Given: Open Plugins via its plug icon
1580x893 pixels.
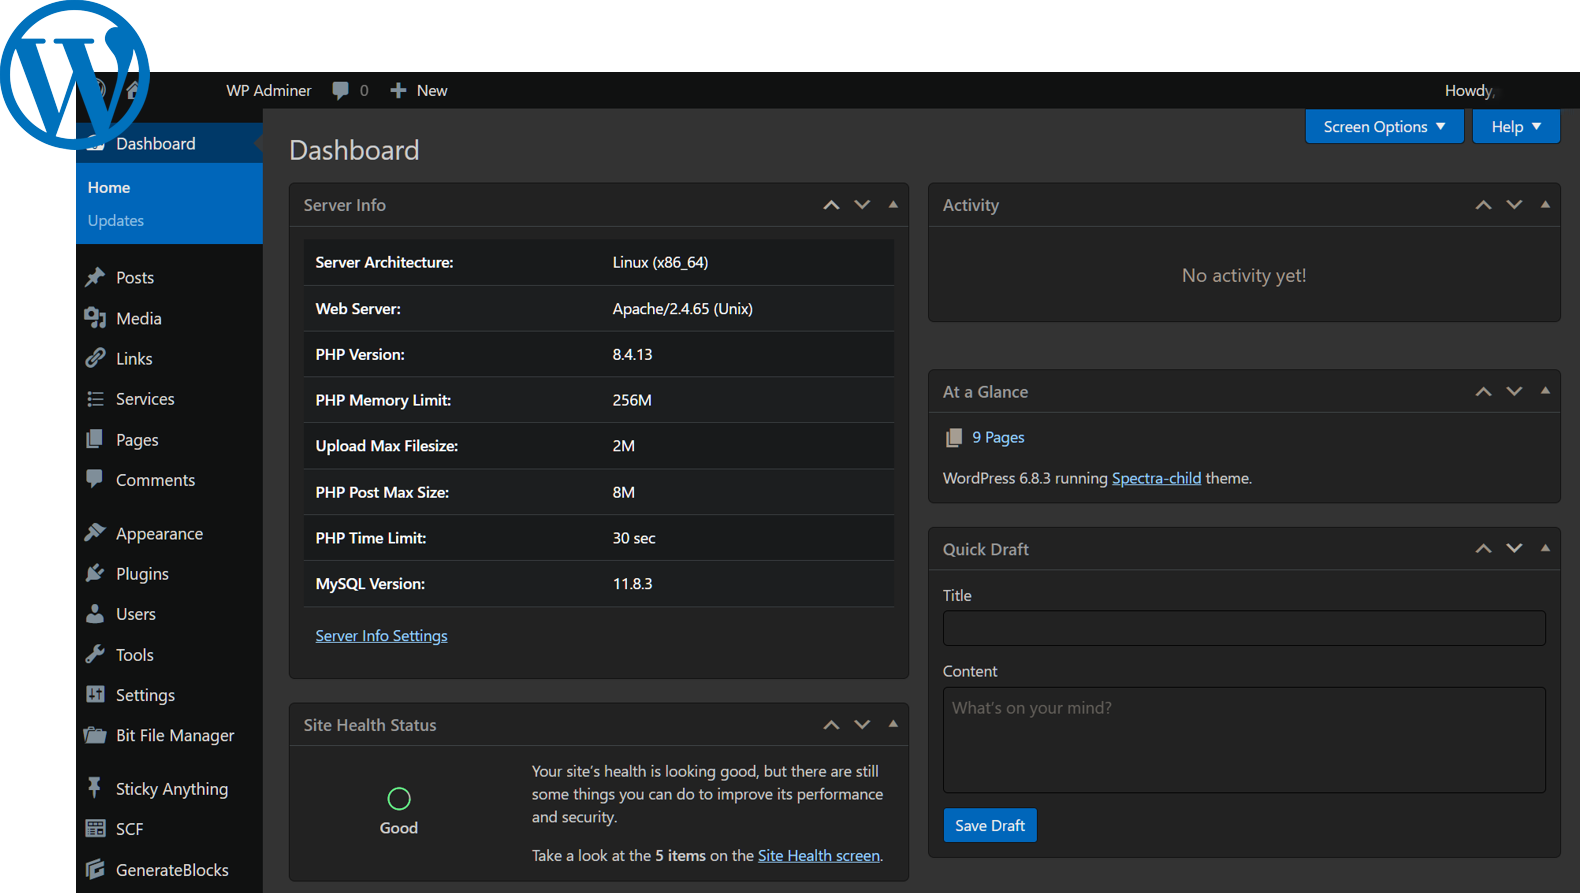Looking at the screenshot, I should coord(95,573).
